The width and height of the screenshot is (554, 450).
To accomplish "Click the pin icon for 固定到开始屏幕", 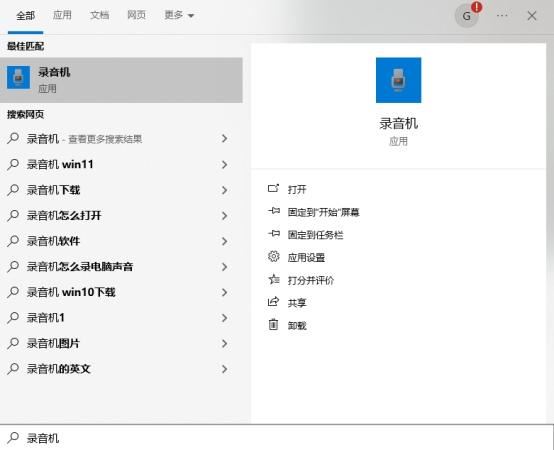I will point(274,211).
